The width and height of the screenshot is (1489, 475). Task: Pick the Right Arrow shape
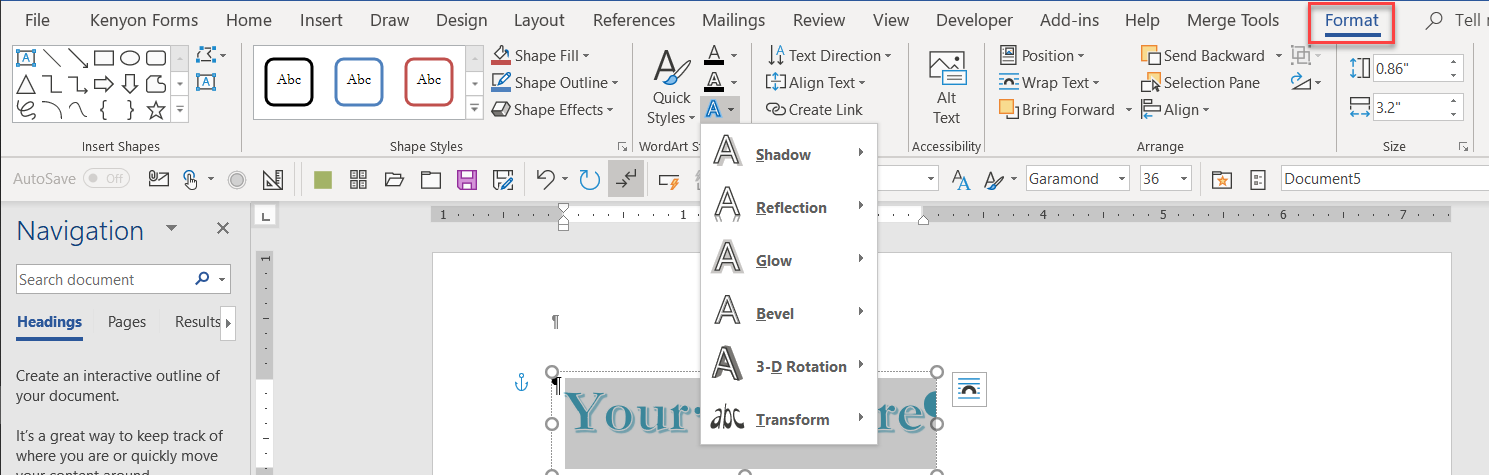click(104, 84)
